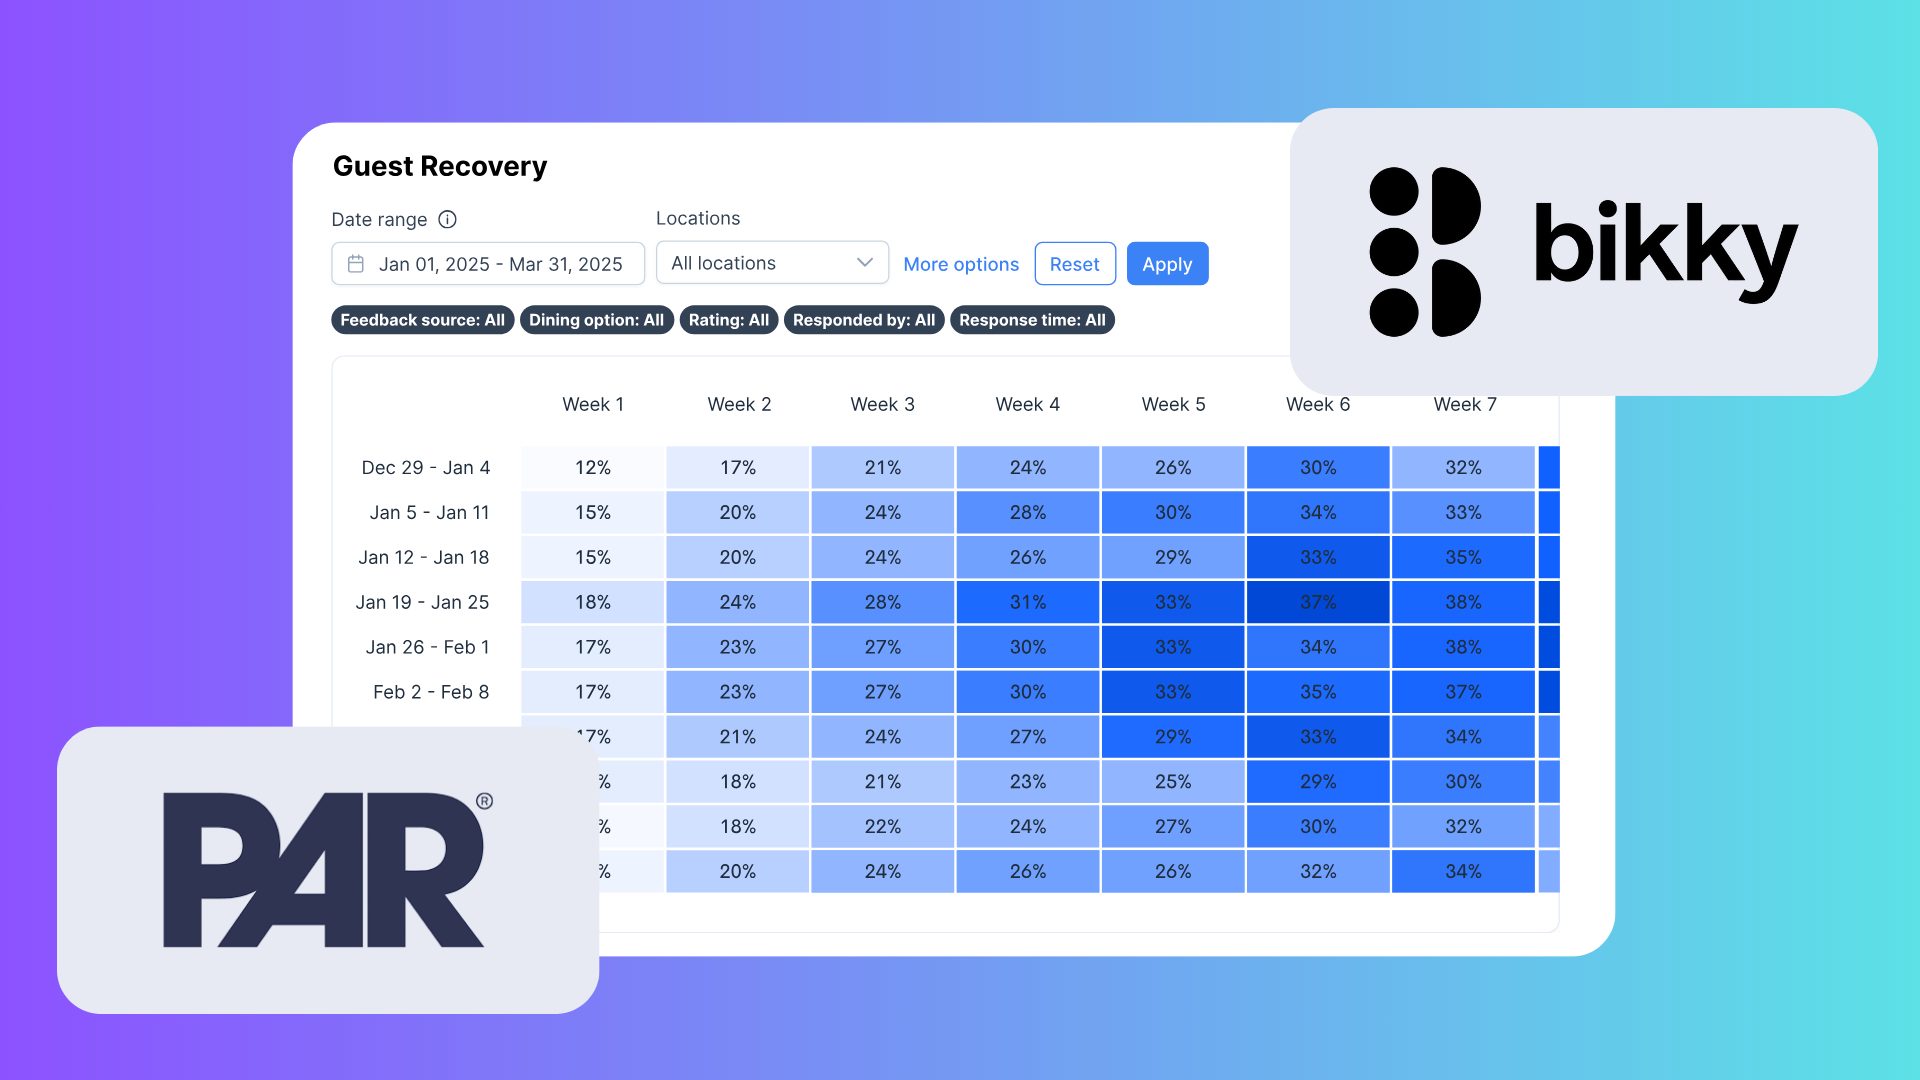Click the Week 1 column header
The height and width of the screenshot is (1080, 1920).
click(593, 404)
